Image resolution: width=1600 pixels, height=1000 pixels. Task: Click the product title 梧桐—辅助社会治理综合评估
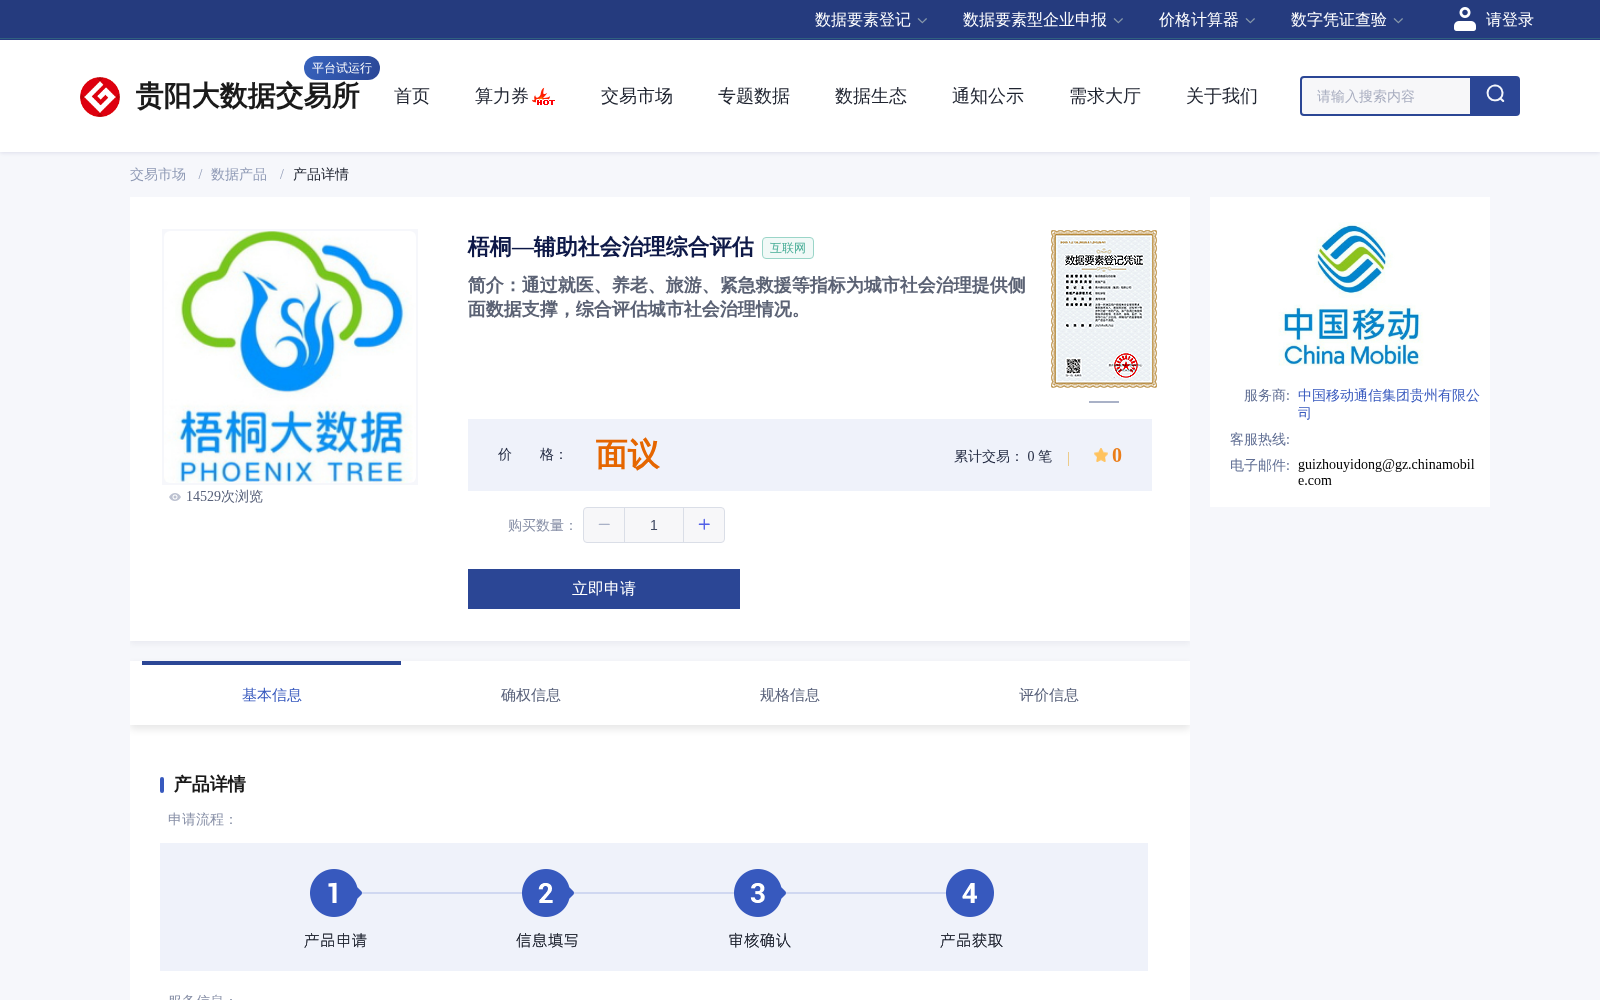(x=611, y=247)
